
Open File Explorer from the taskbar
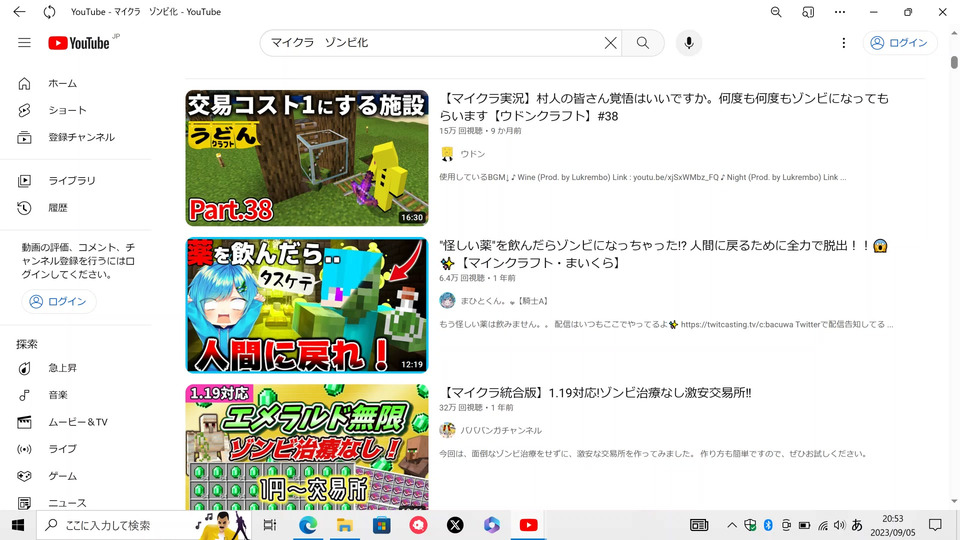point(345,525)
